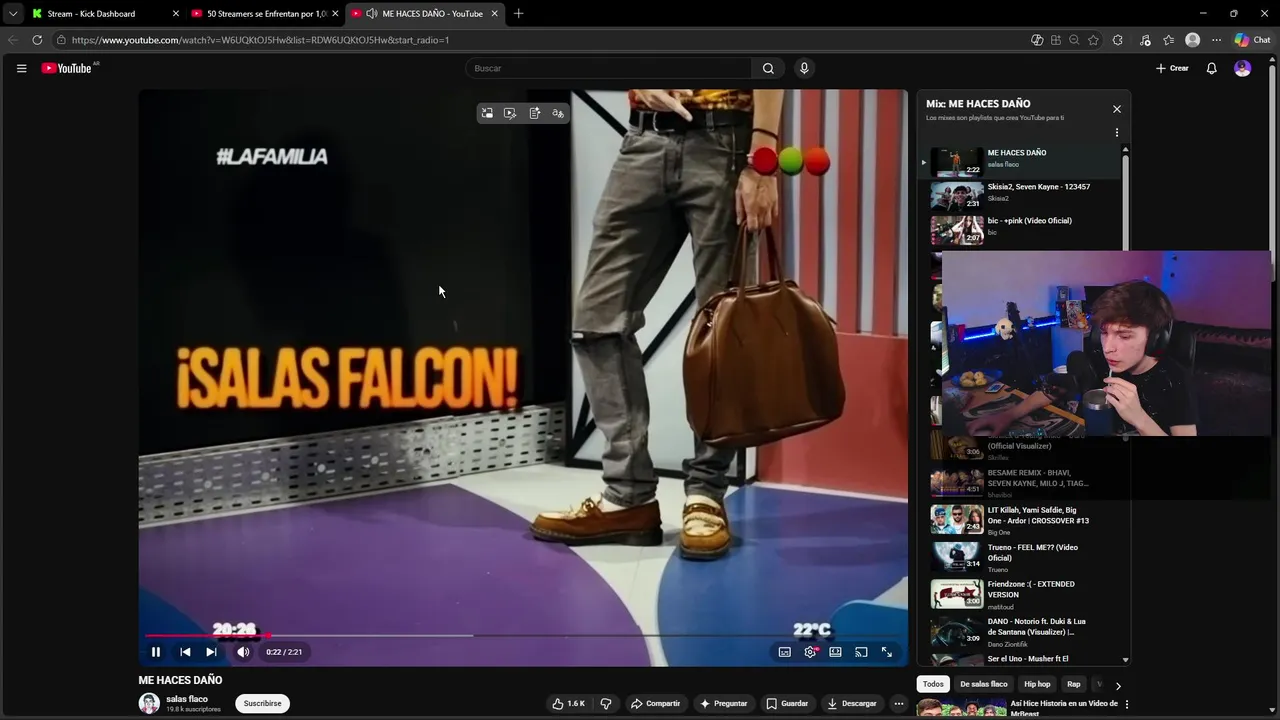Click the search magnifier button
This screenshot has width=1280, height=720.
[768, 68]
